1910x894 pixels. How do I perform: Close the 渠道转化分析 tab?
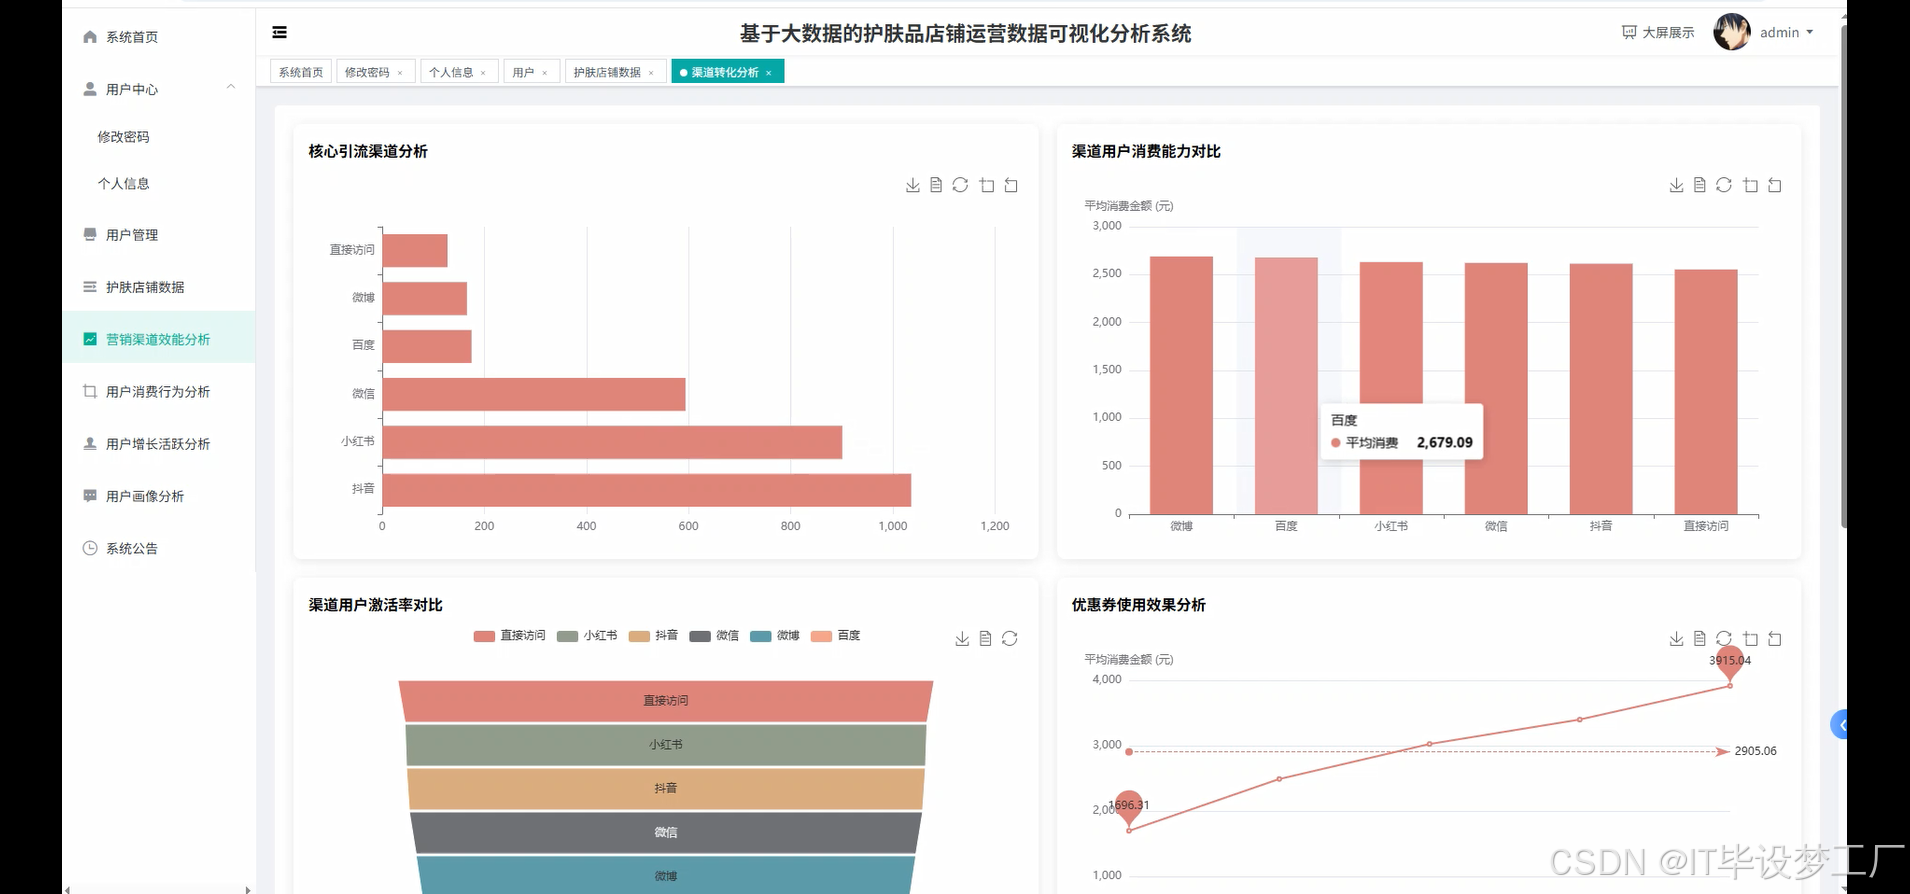768,73
